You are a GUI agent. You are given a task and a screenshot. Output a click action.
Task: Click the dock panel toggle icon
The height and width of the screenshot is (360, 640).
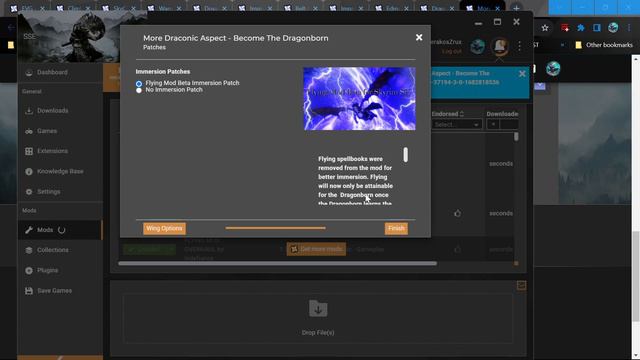click(x=521, y=285)
